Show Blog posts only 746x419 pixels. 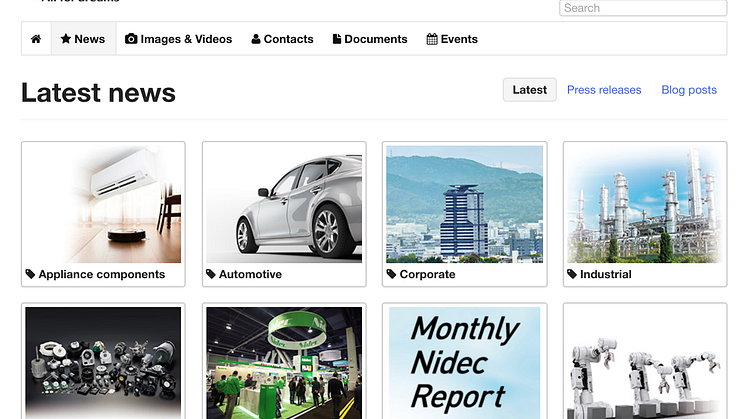coord(689,90)
